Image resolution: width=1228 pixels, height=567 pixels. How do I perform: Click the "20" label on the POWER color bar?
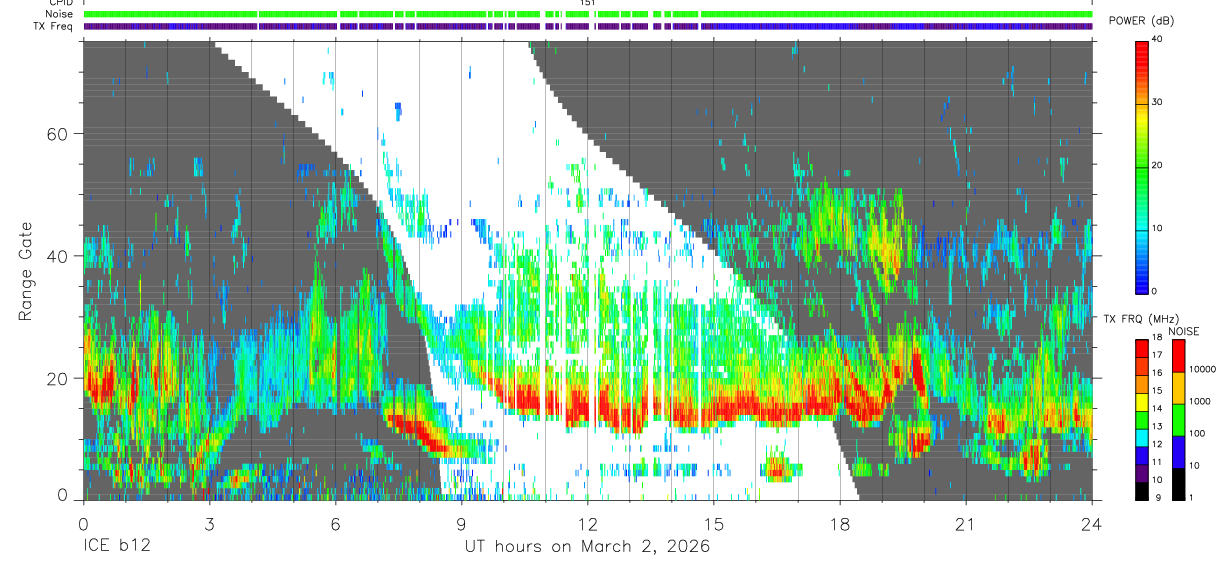1159,165
